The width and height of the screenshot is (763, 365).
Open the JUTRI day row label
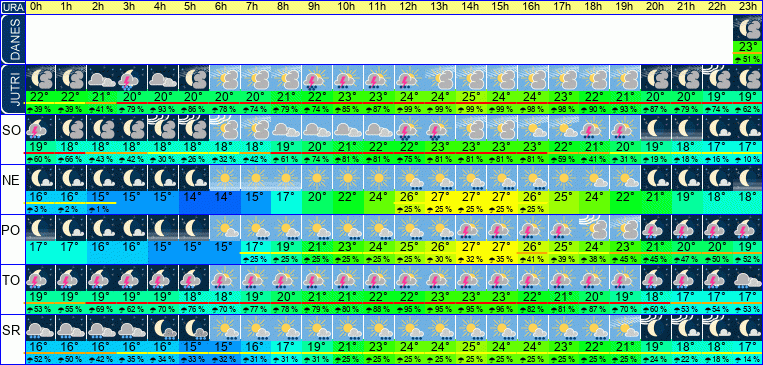tap(13, 90)
